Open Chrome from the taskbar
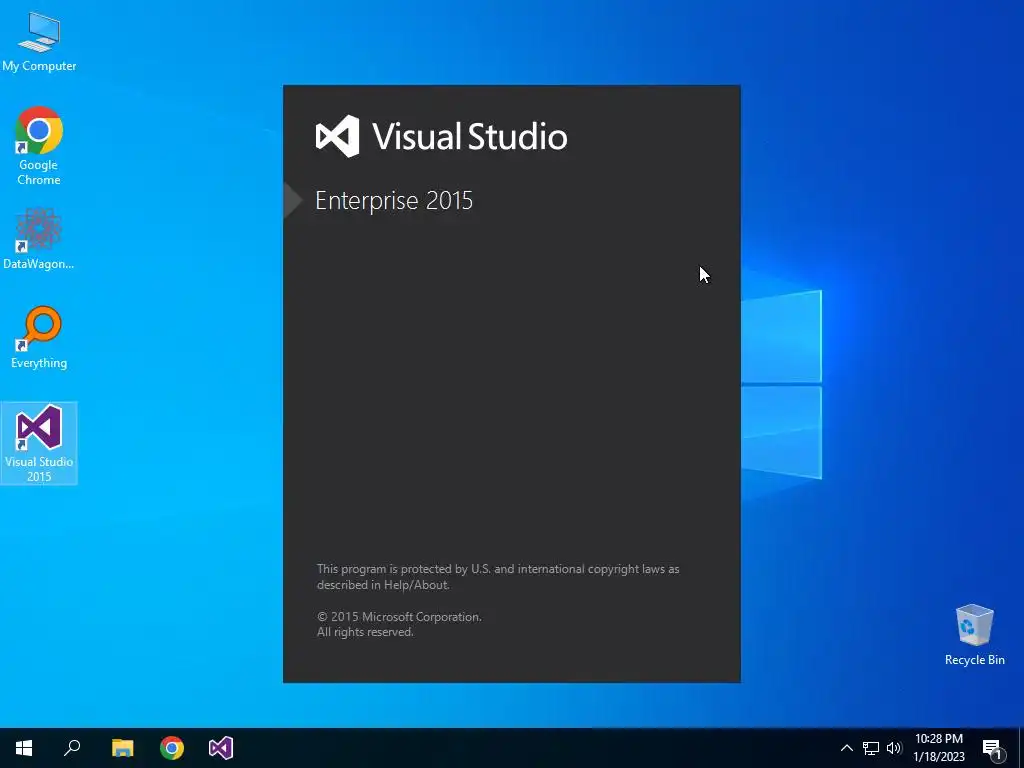This screenshot has width=1024, height=768. click(172, 748)
